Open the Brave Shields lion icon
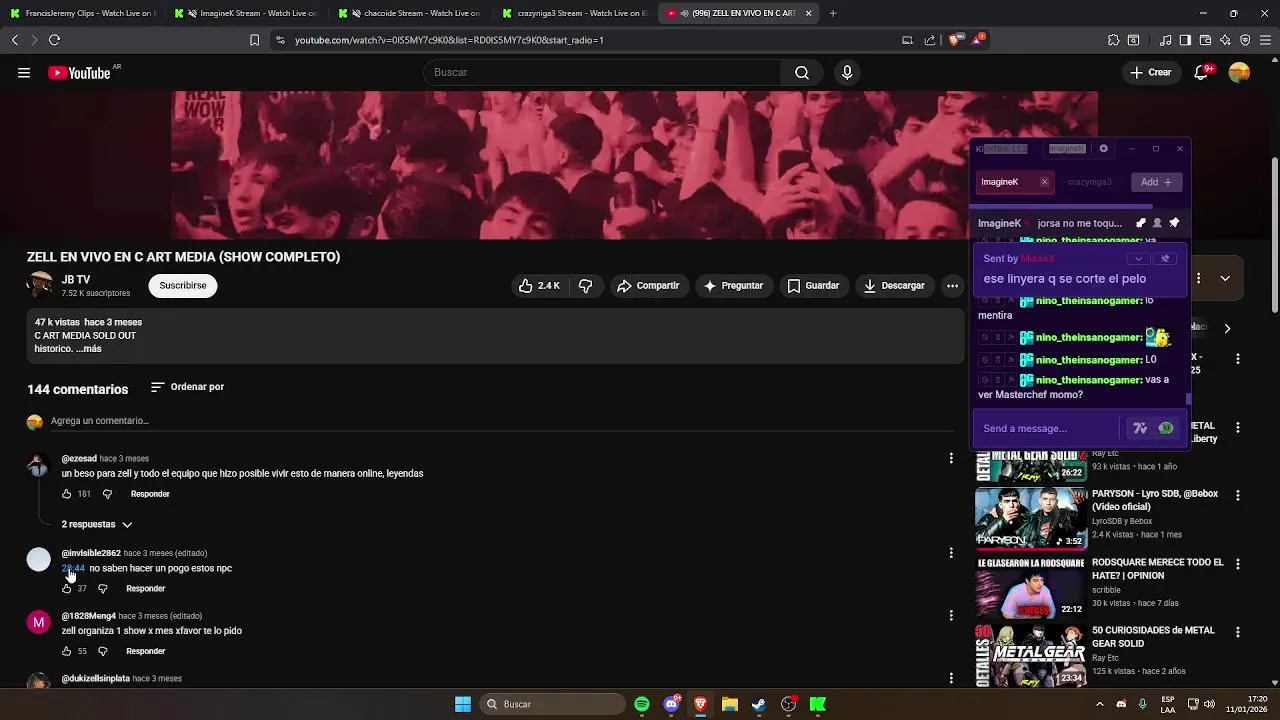Viewport: 1280px width, 720px height. 954,40
